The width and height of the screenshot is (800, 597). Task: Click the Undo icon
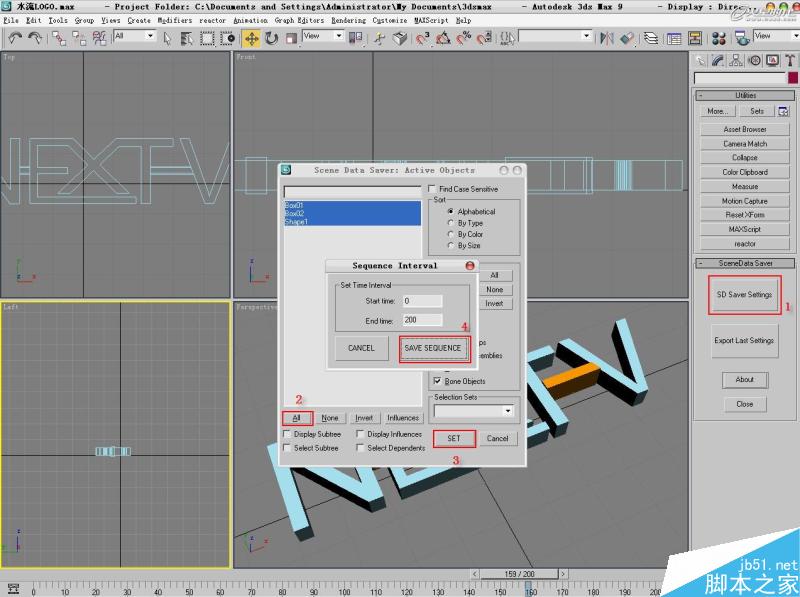(15, 37)
